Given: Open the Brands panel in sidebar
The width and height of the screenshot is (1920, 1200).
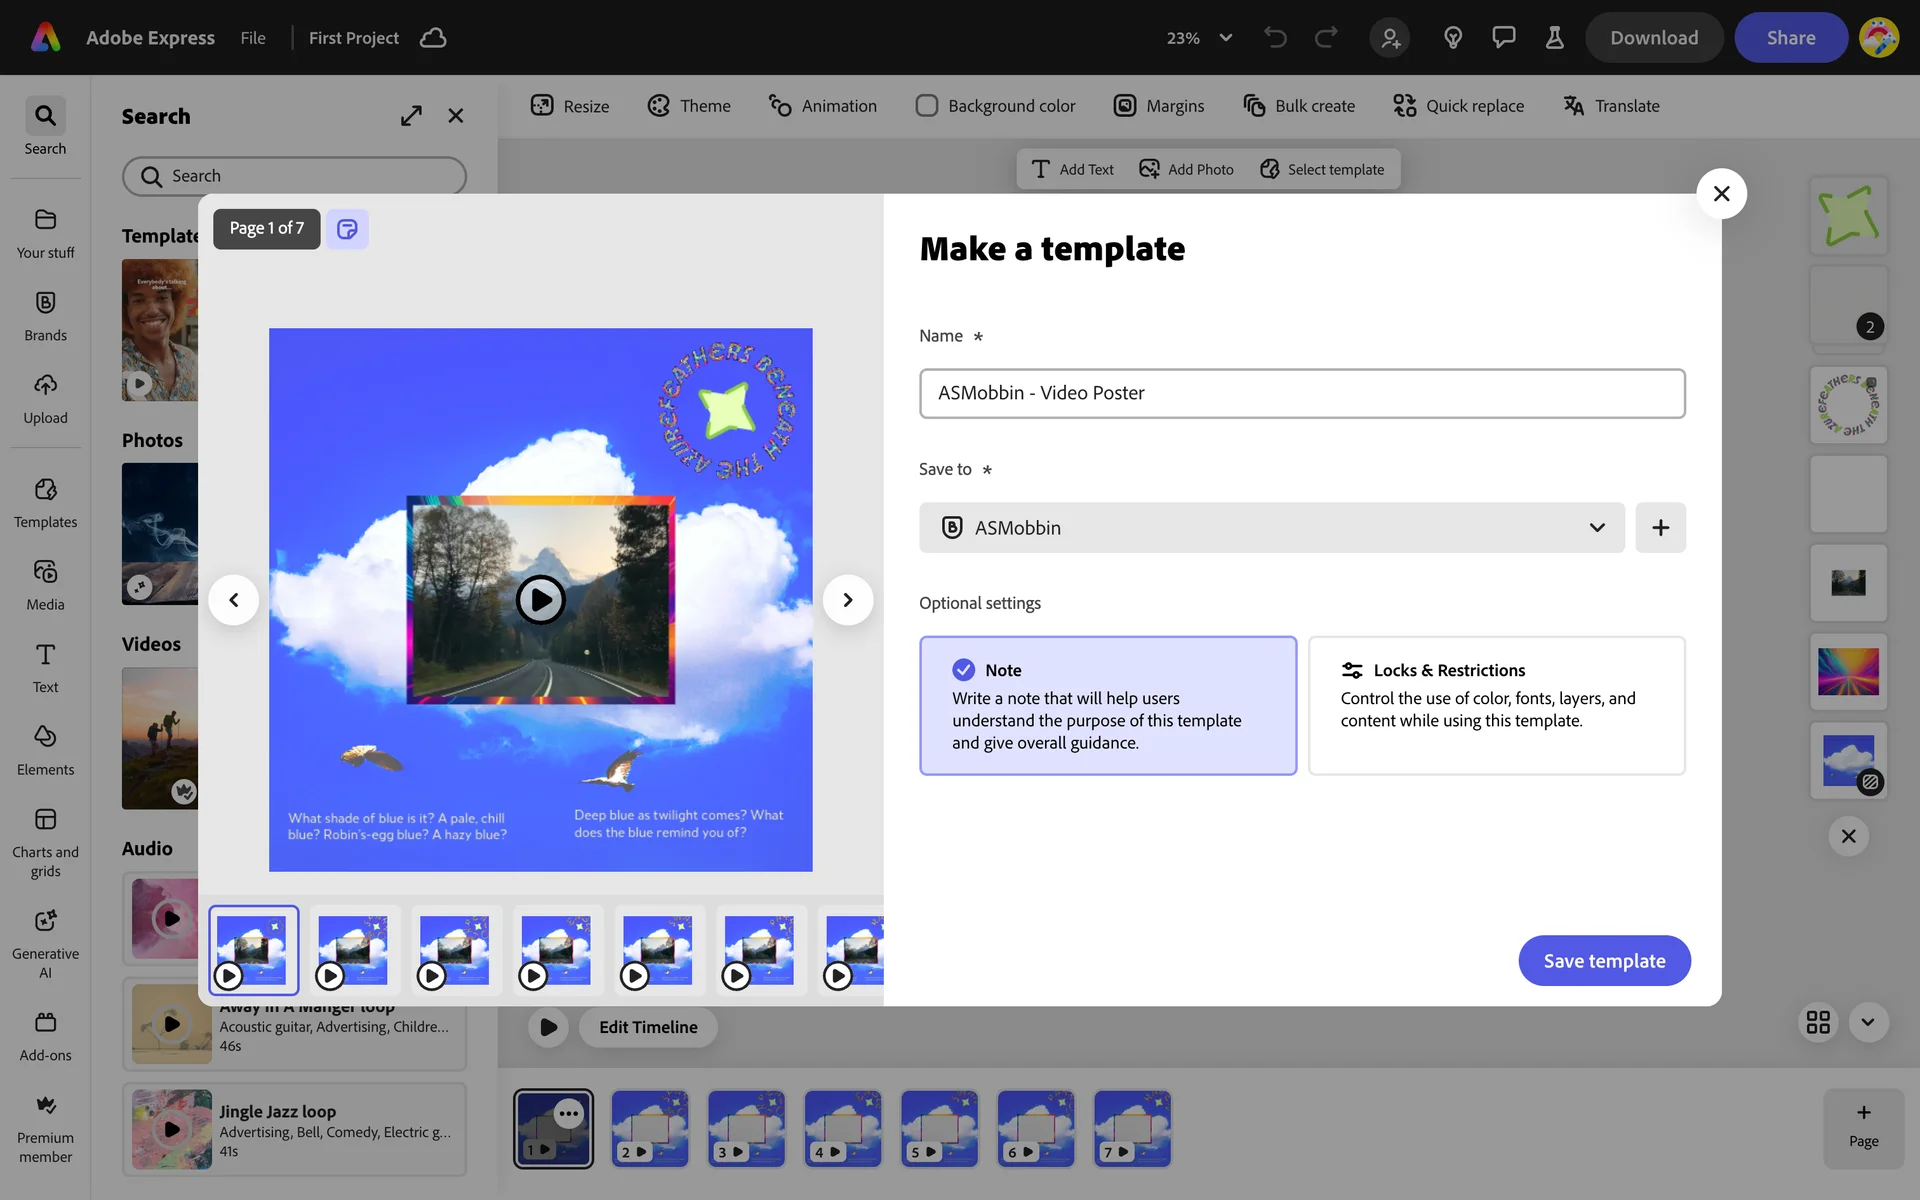Looking at the screenshot, I should click(x=45, y=316).
